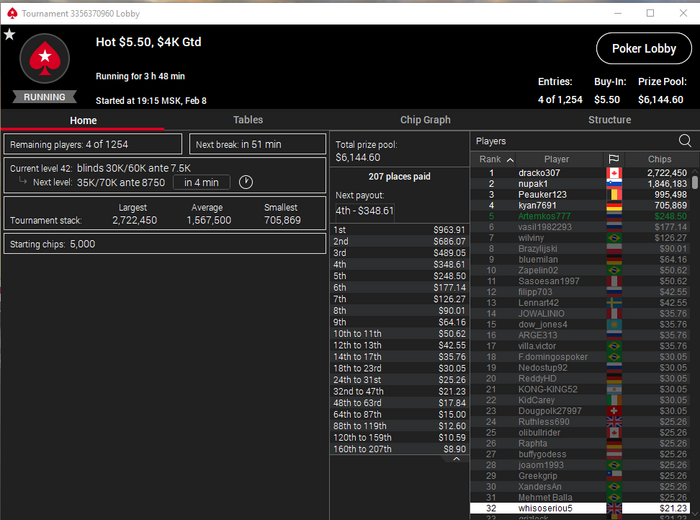700x520 pixels.
Task: Toggle Rank column sort arrow
Action: [510, 160]
